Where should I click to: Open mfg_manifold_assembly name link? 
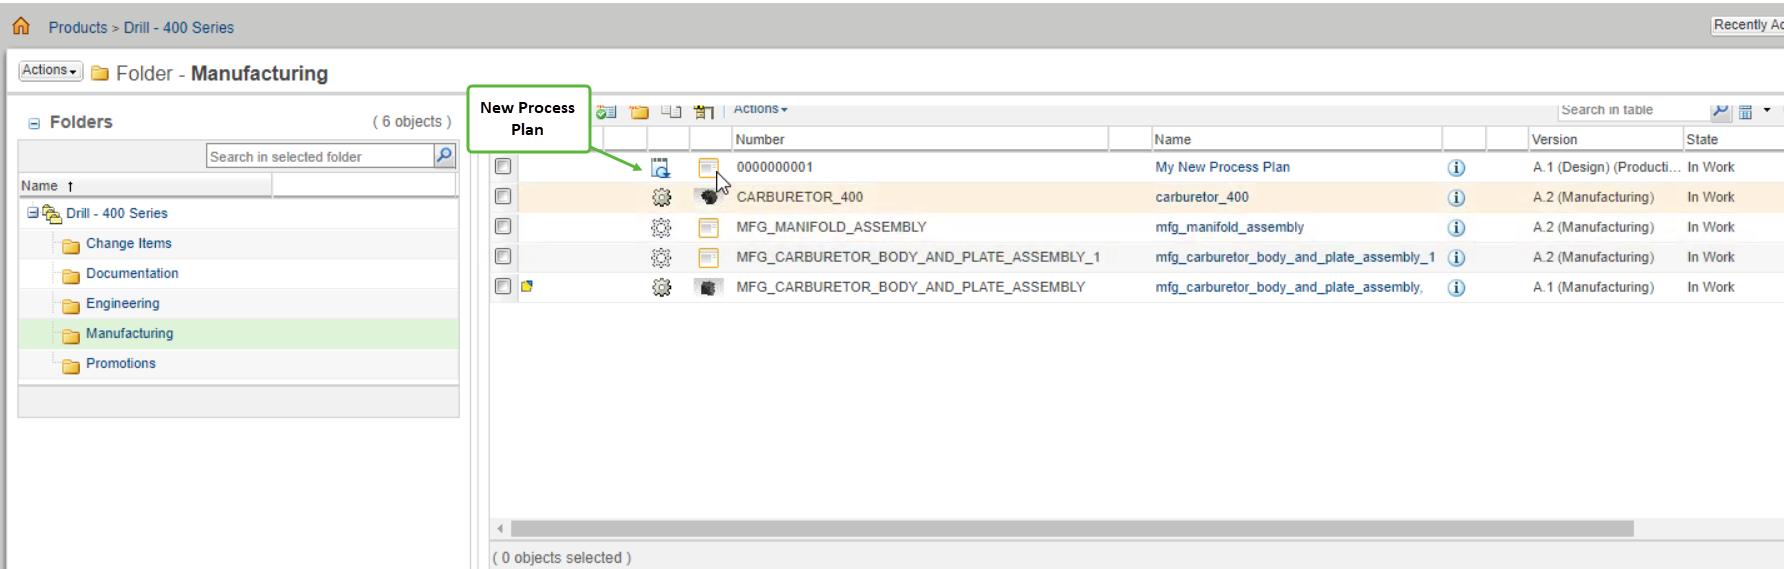1229,227
